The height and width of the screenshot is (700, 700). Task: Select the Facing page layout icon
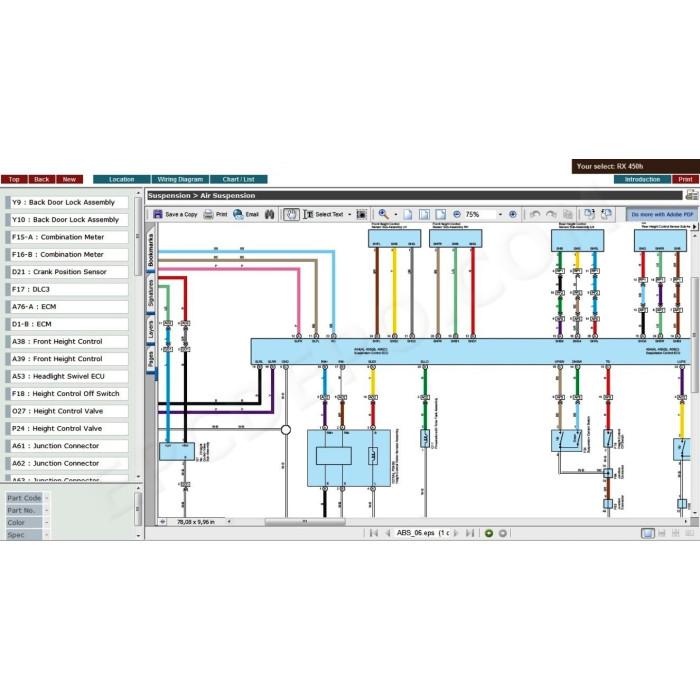coord(690,533)
